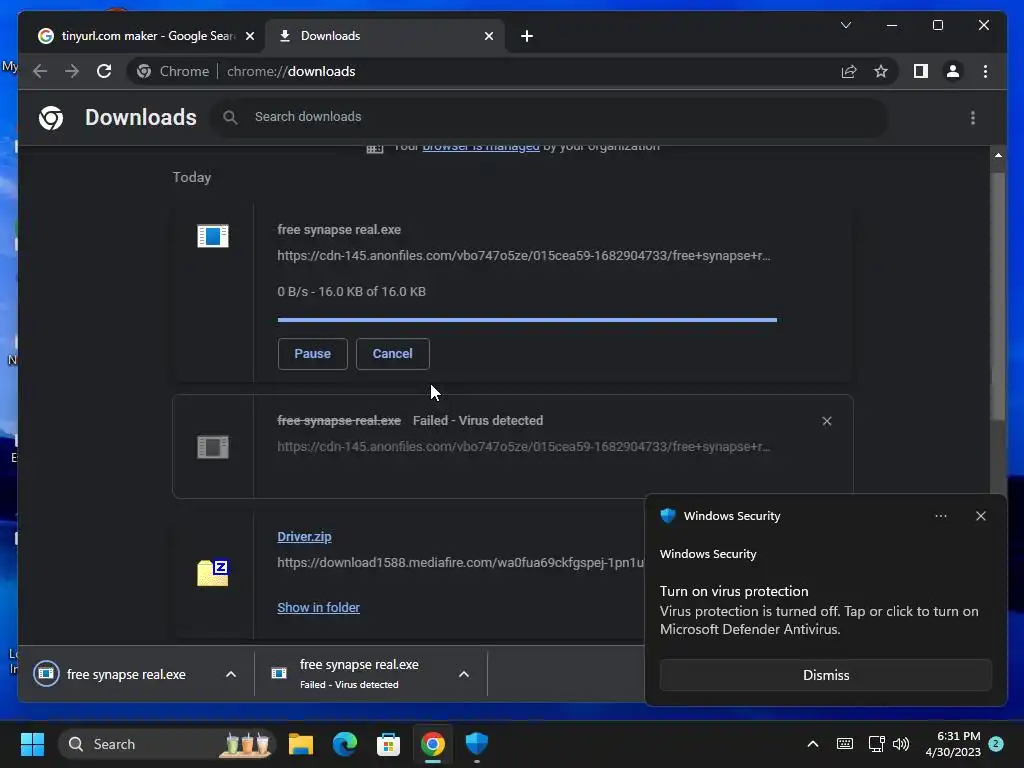Reload the Downloads page
1024x768 pixels.
[104, 71]
